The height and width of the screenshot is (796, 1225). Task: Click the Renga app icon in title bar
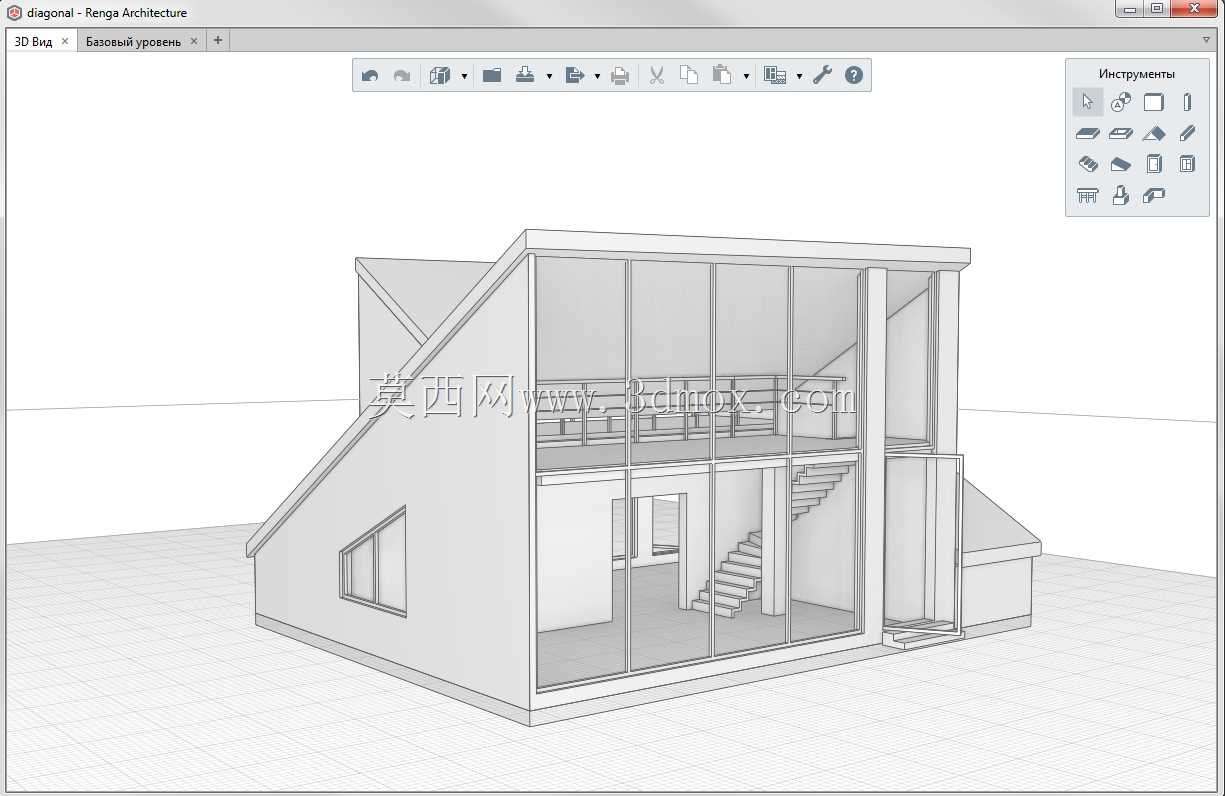[14, 13]
